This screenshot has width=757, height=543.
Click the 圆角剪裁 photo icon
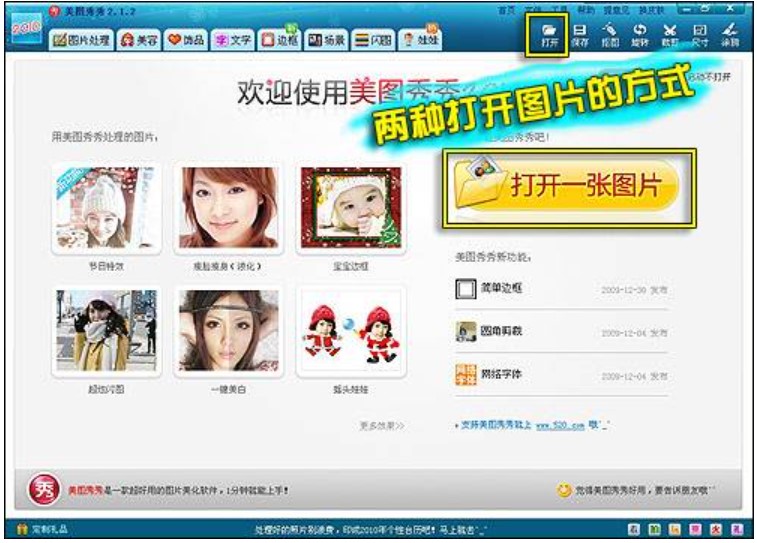(x=465, y=332)
